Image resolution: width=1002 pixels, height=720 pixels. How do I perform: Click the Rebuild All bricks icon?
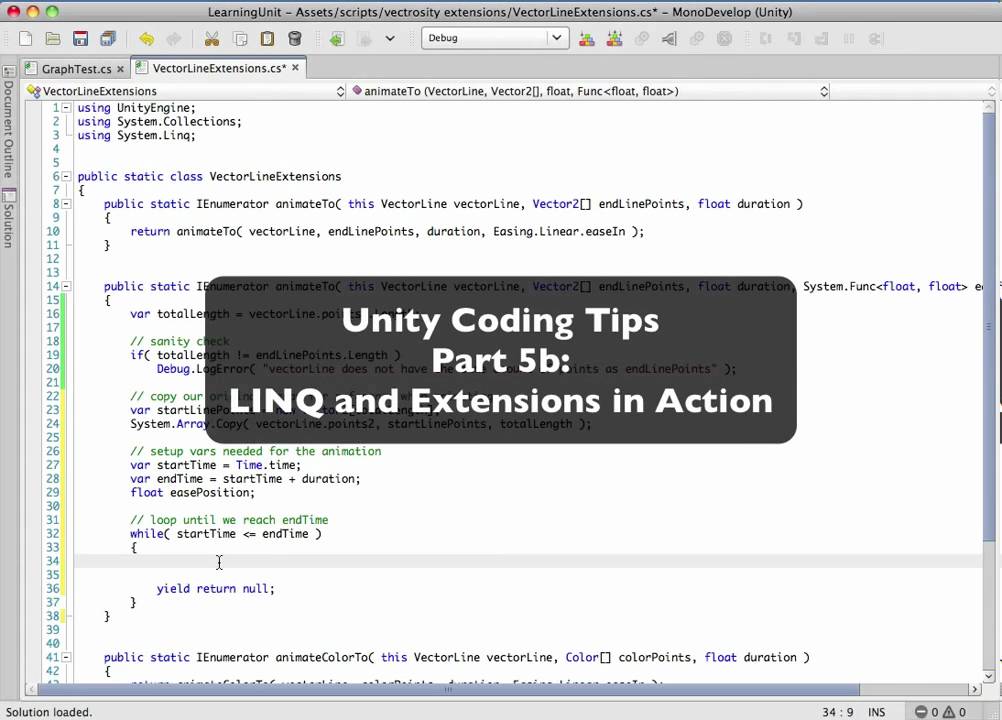tap(615, 39)
